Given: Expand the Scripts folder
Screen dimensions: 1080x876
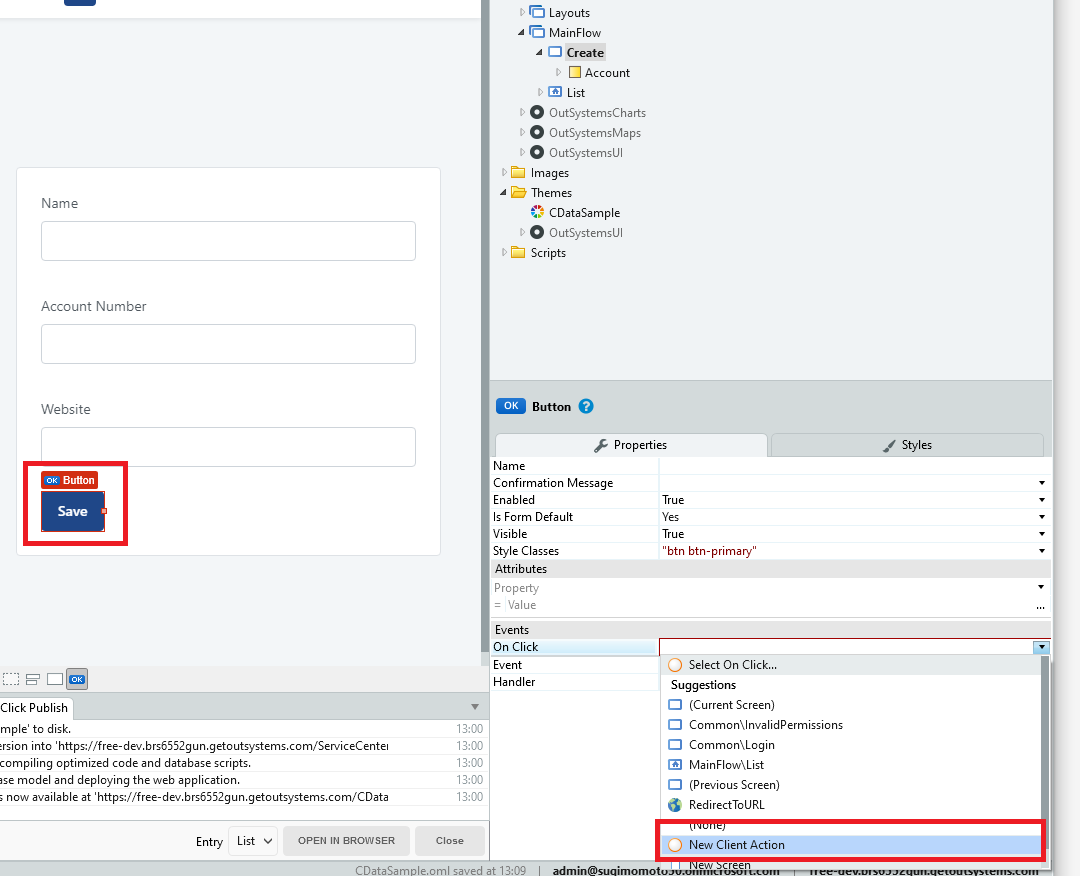Looking at the screenshot, I should [x=504, y=253].
